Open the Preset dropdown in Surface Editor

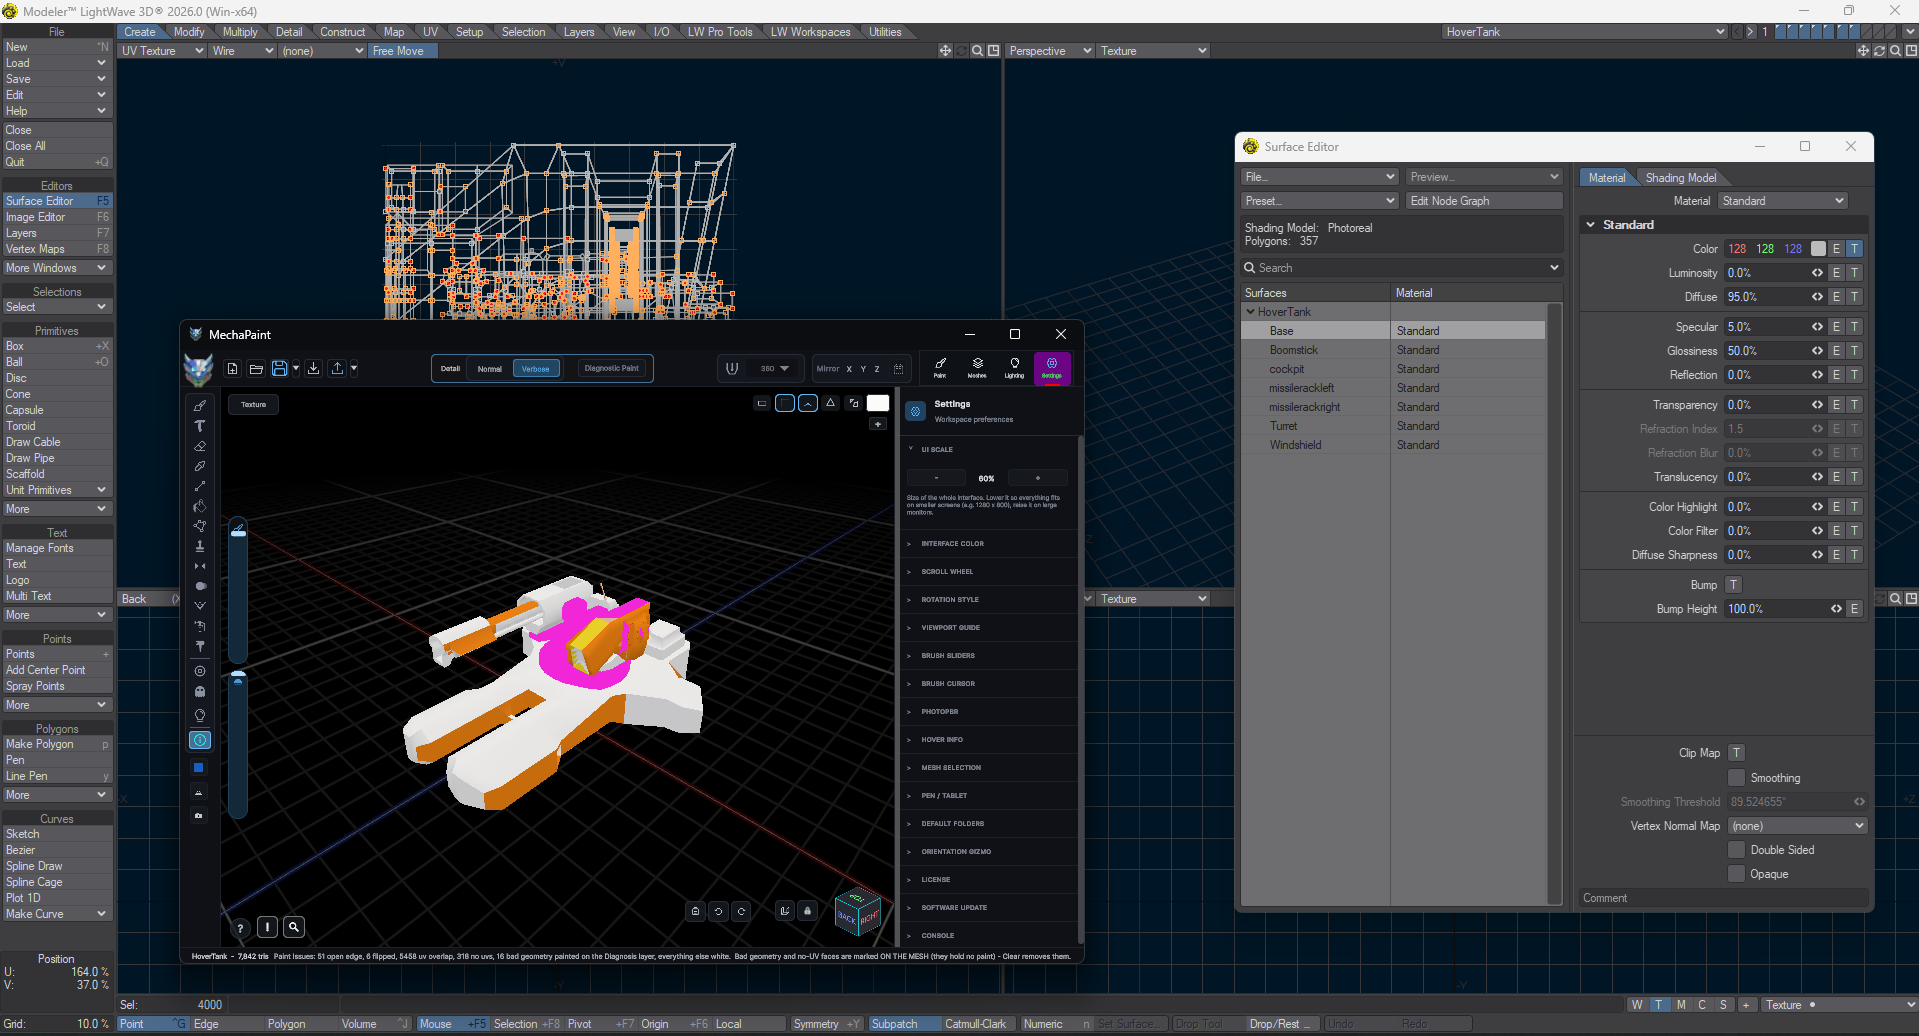click(x=1320, y=201)
